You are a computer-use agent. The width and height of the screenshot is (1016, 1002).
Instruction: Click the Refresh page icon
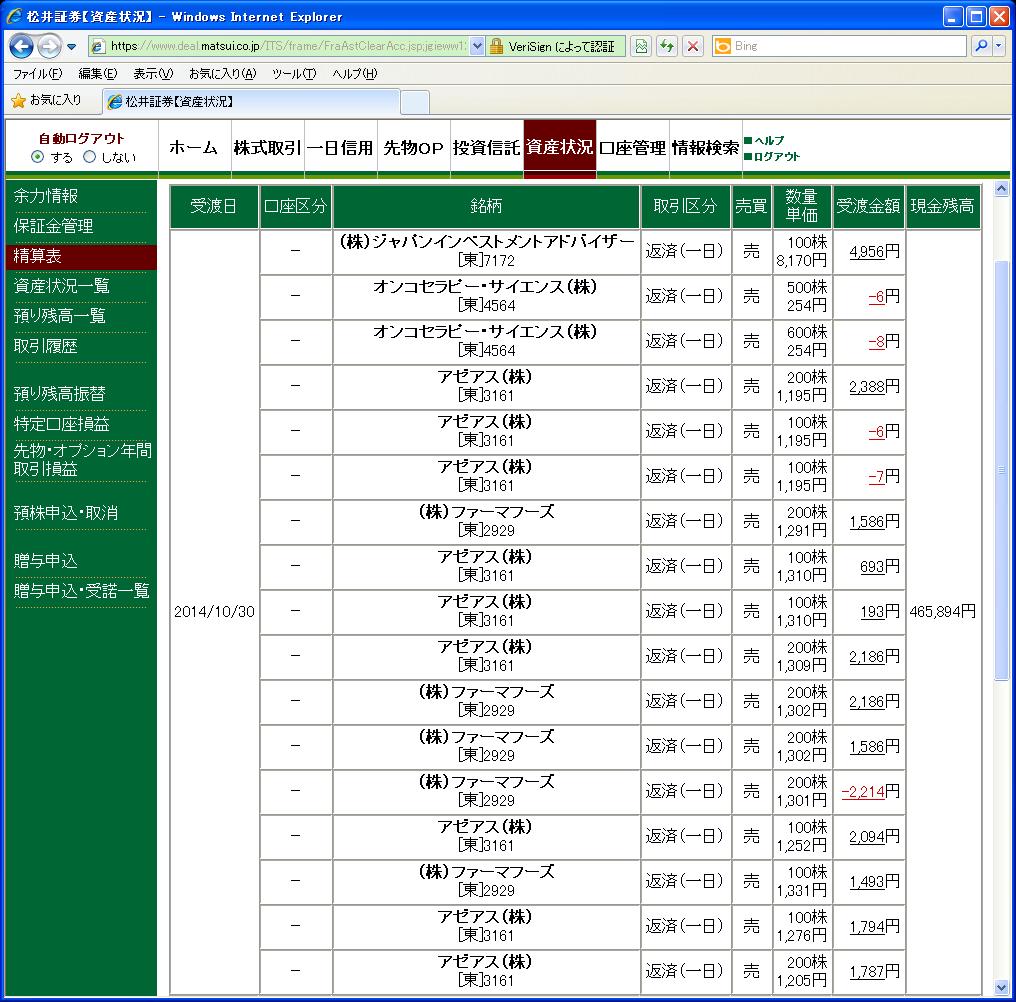[x=666, y=46]
